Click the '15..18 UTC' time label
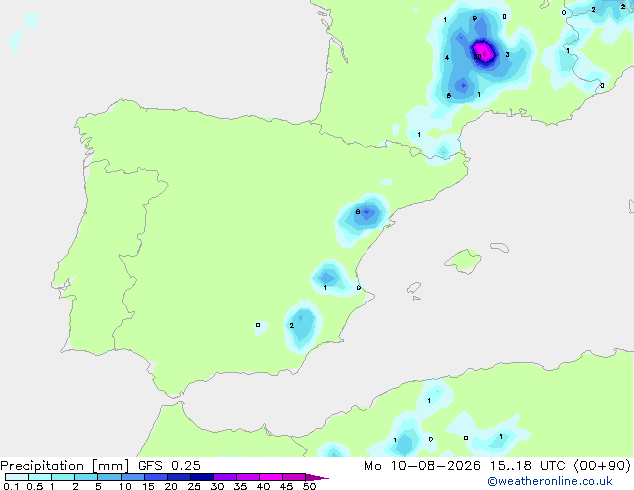 (x=527, y=466)
